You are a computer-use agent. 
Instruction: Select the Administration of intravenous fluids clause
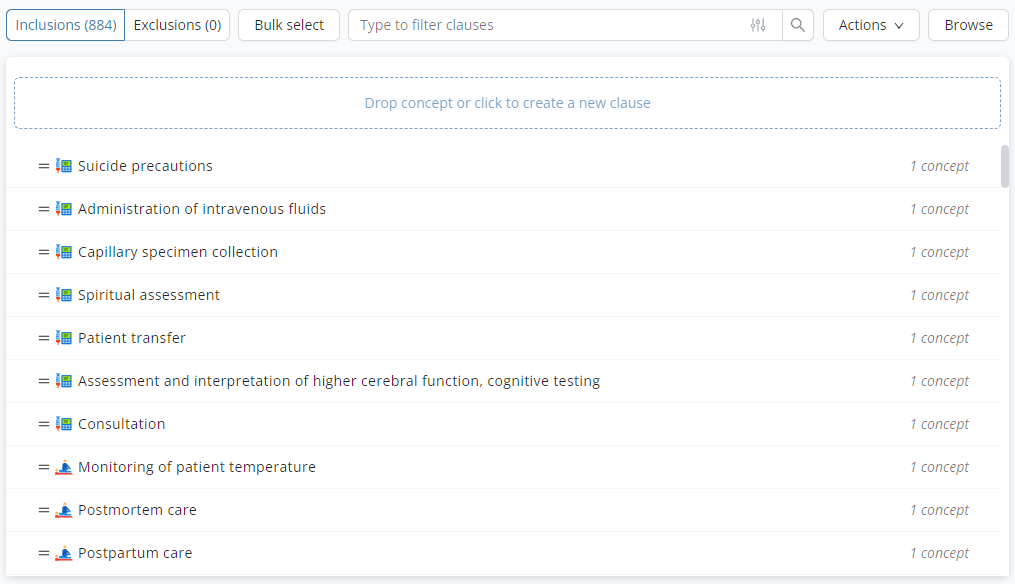202,209
